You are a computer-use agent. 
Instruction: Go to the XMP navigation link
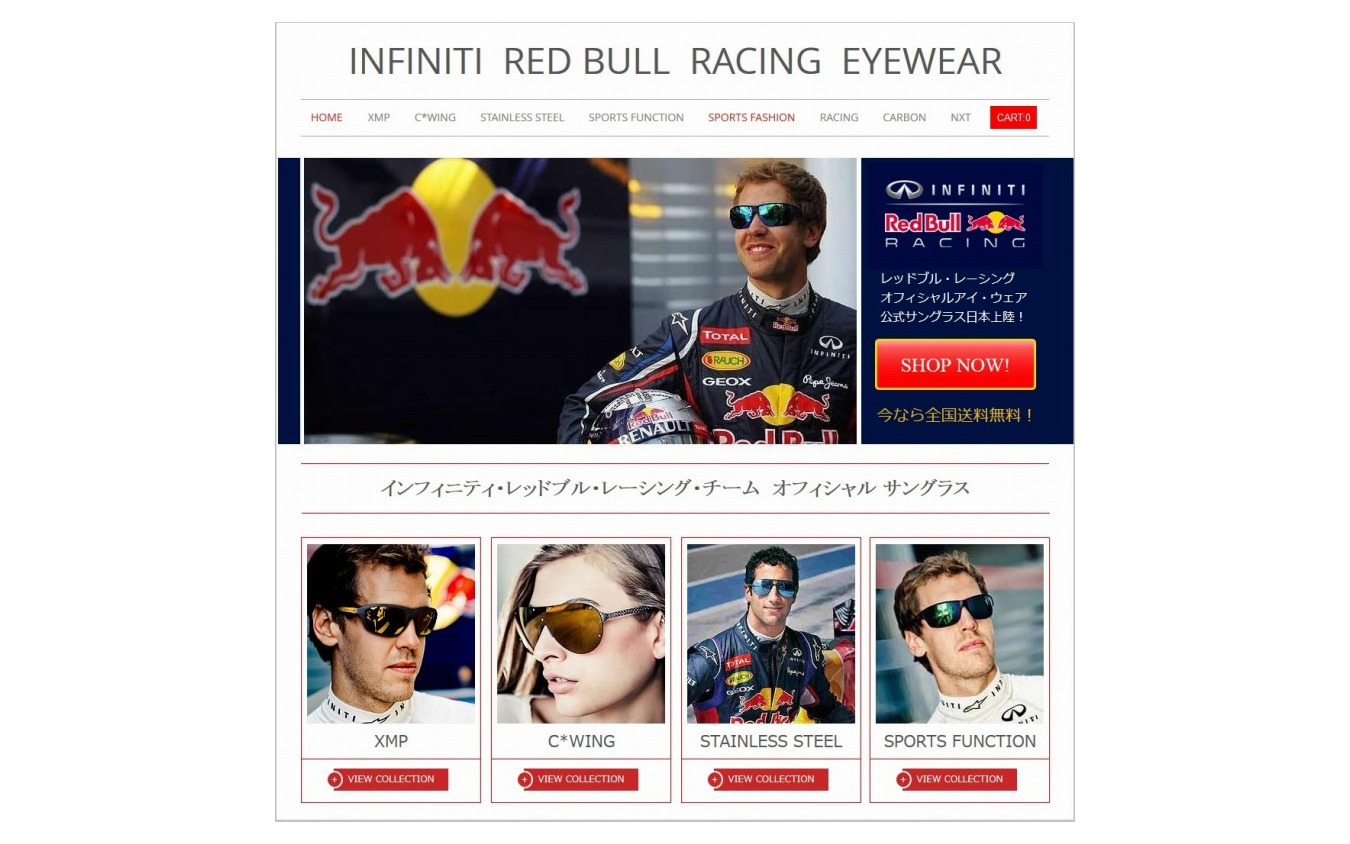click(378, 118)
